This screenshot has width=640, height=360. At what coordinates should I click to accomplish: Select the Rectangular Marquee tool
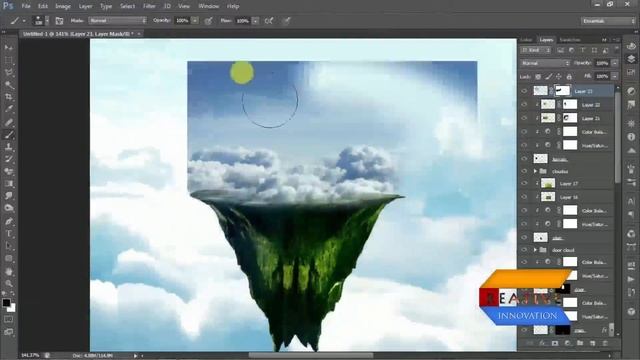(9, 60)
